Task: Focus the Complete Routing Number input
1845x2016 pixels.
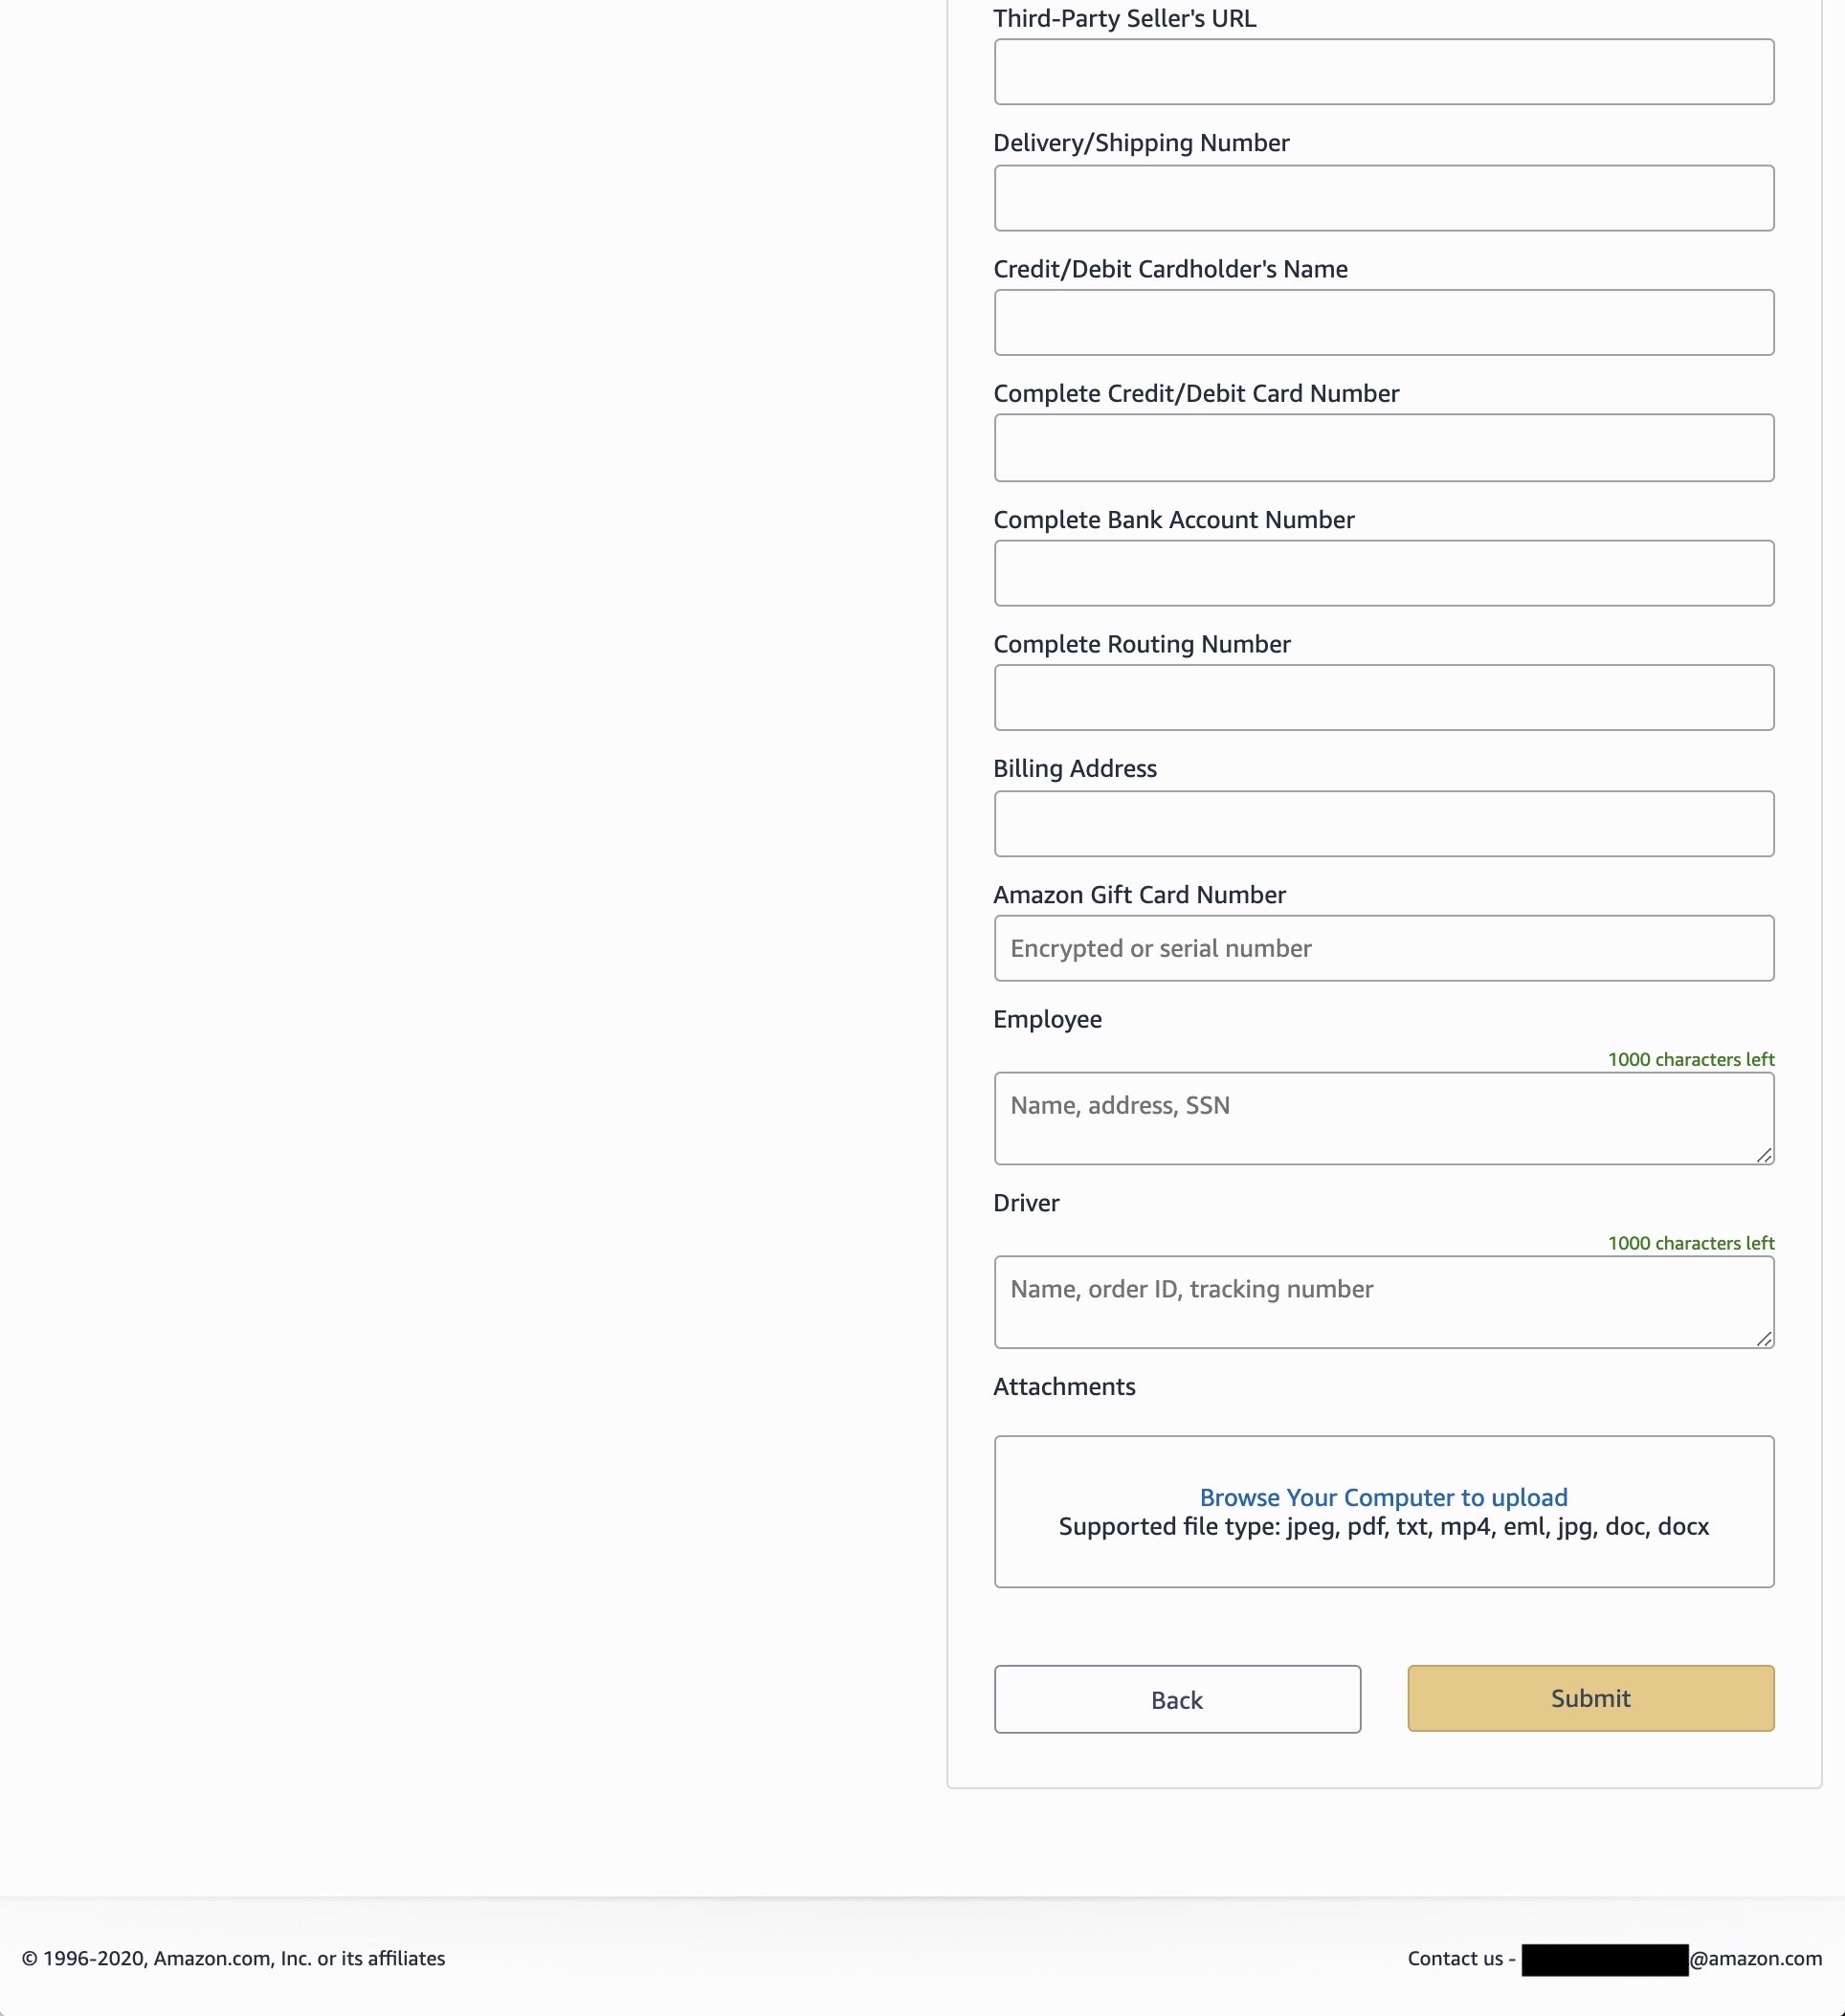Action: 1383,698
